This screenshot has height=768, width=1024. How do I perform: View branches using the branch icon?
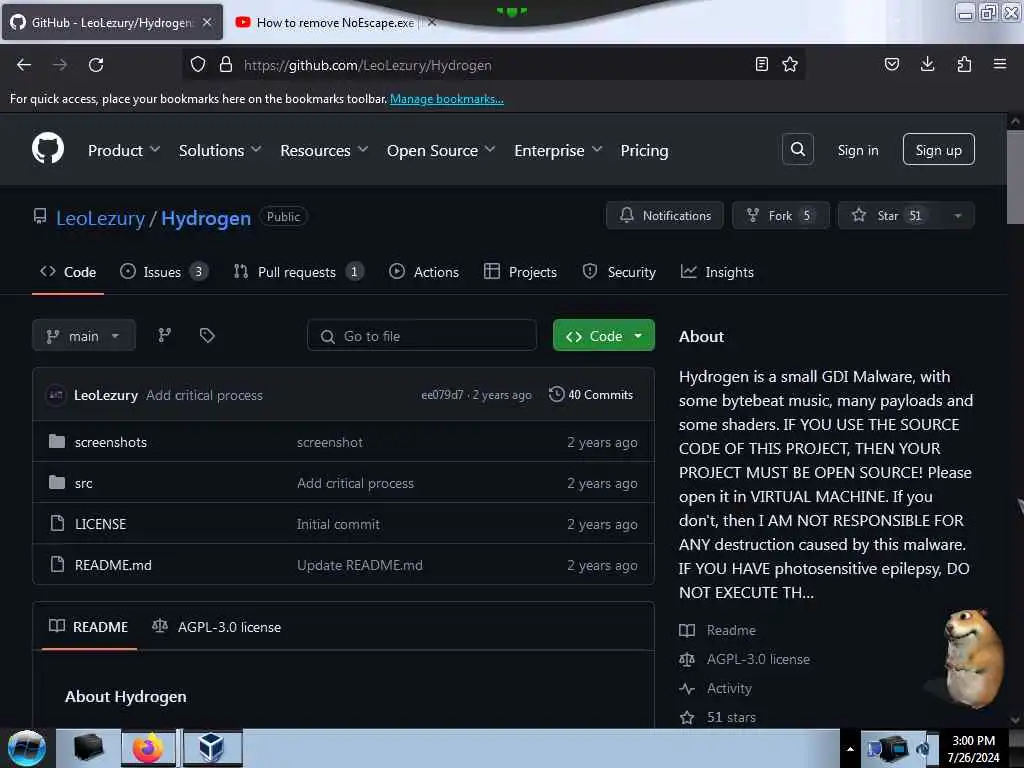coord(165,336)
